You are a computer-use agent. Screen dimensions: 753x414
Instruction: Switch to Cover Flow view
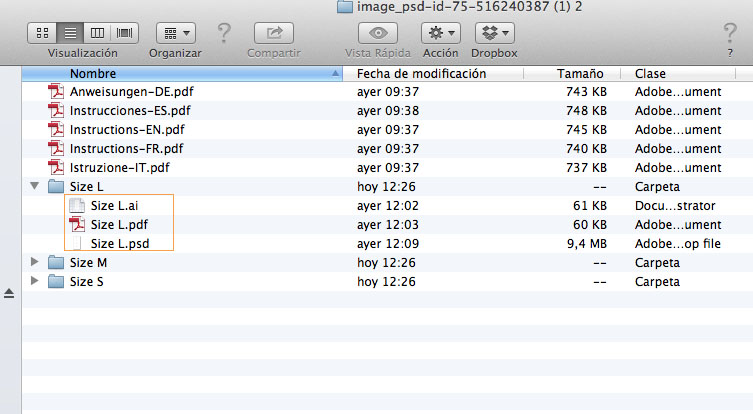(x=125, y=33)
